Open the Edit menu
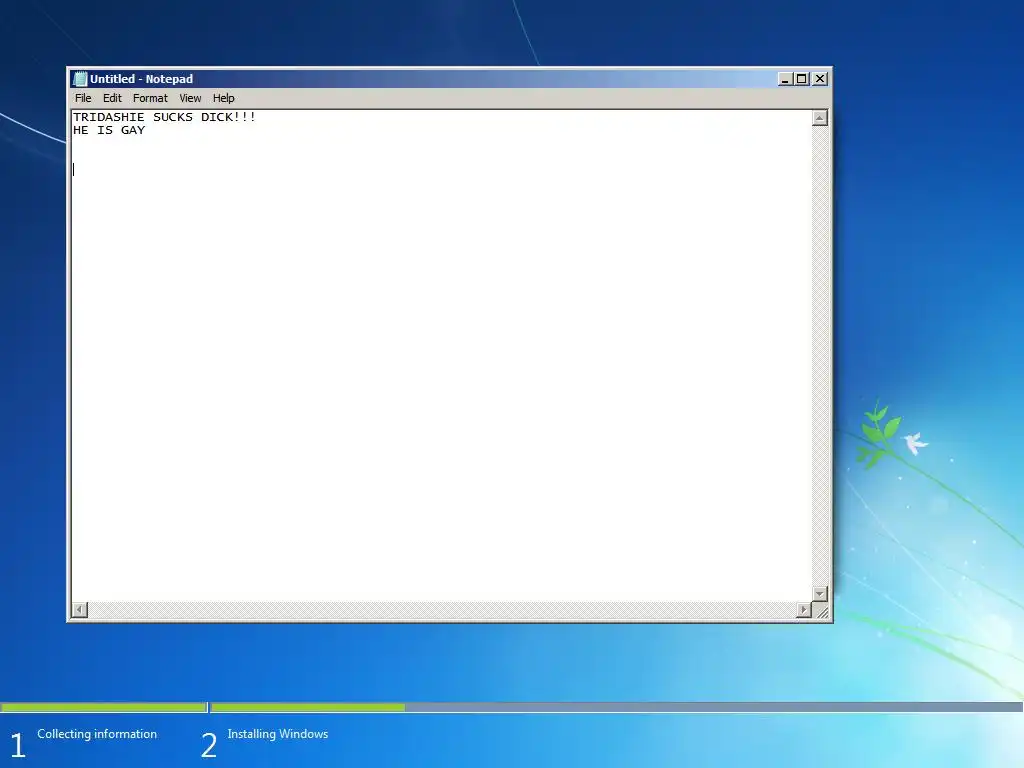This screenshot has height=768, width=1024. pyautogui.click(x=112, y=98)
